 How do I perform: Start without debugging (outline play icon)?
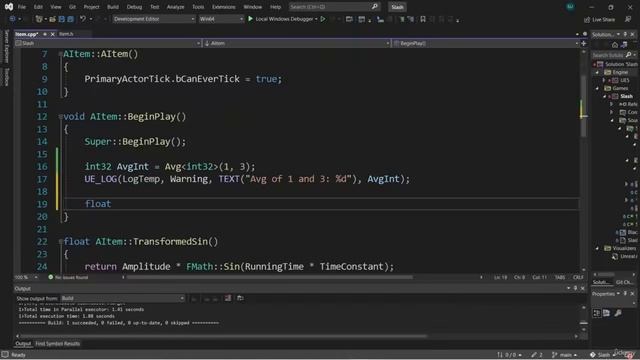pos(323,19)
